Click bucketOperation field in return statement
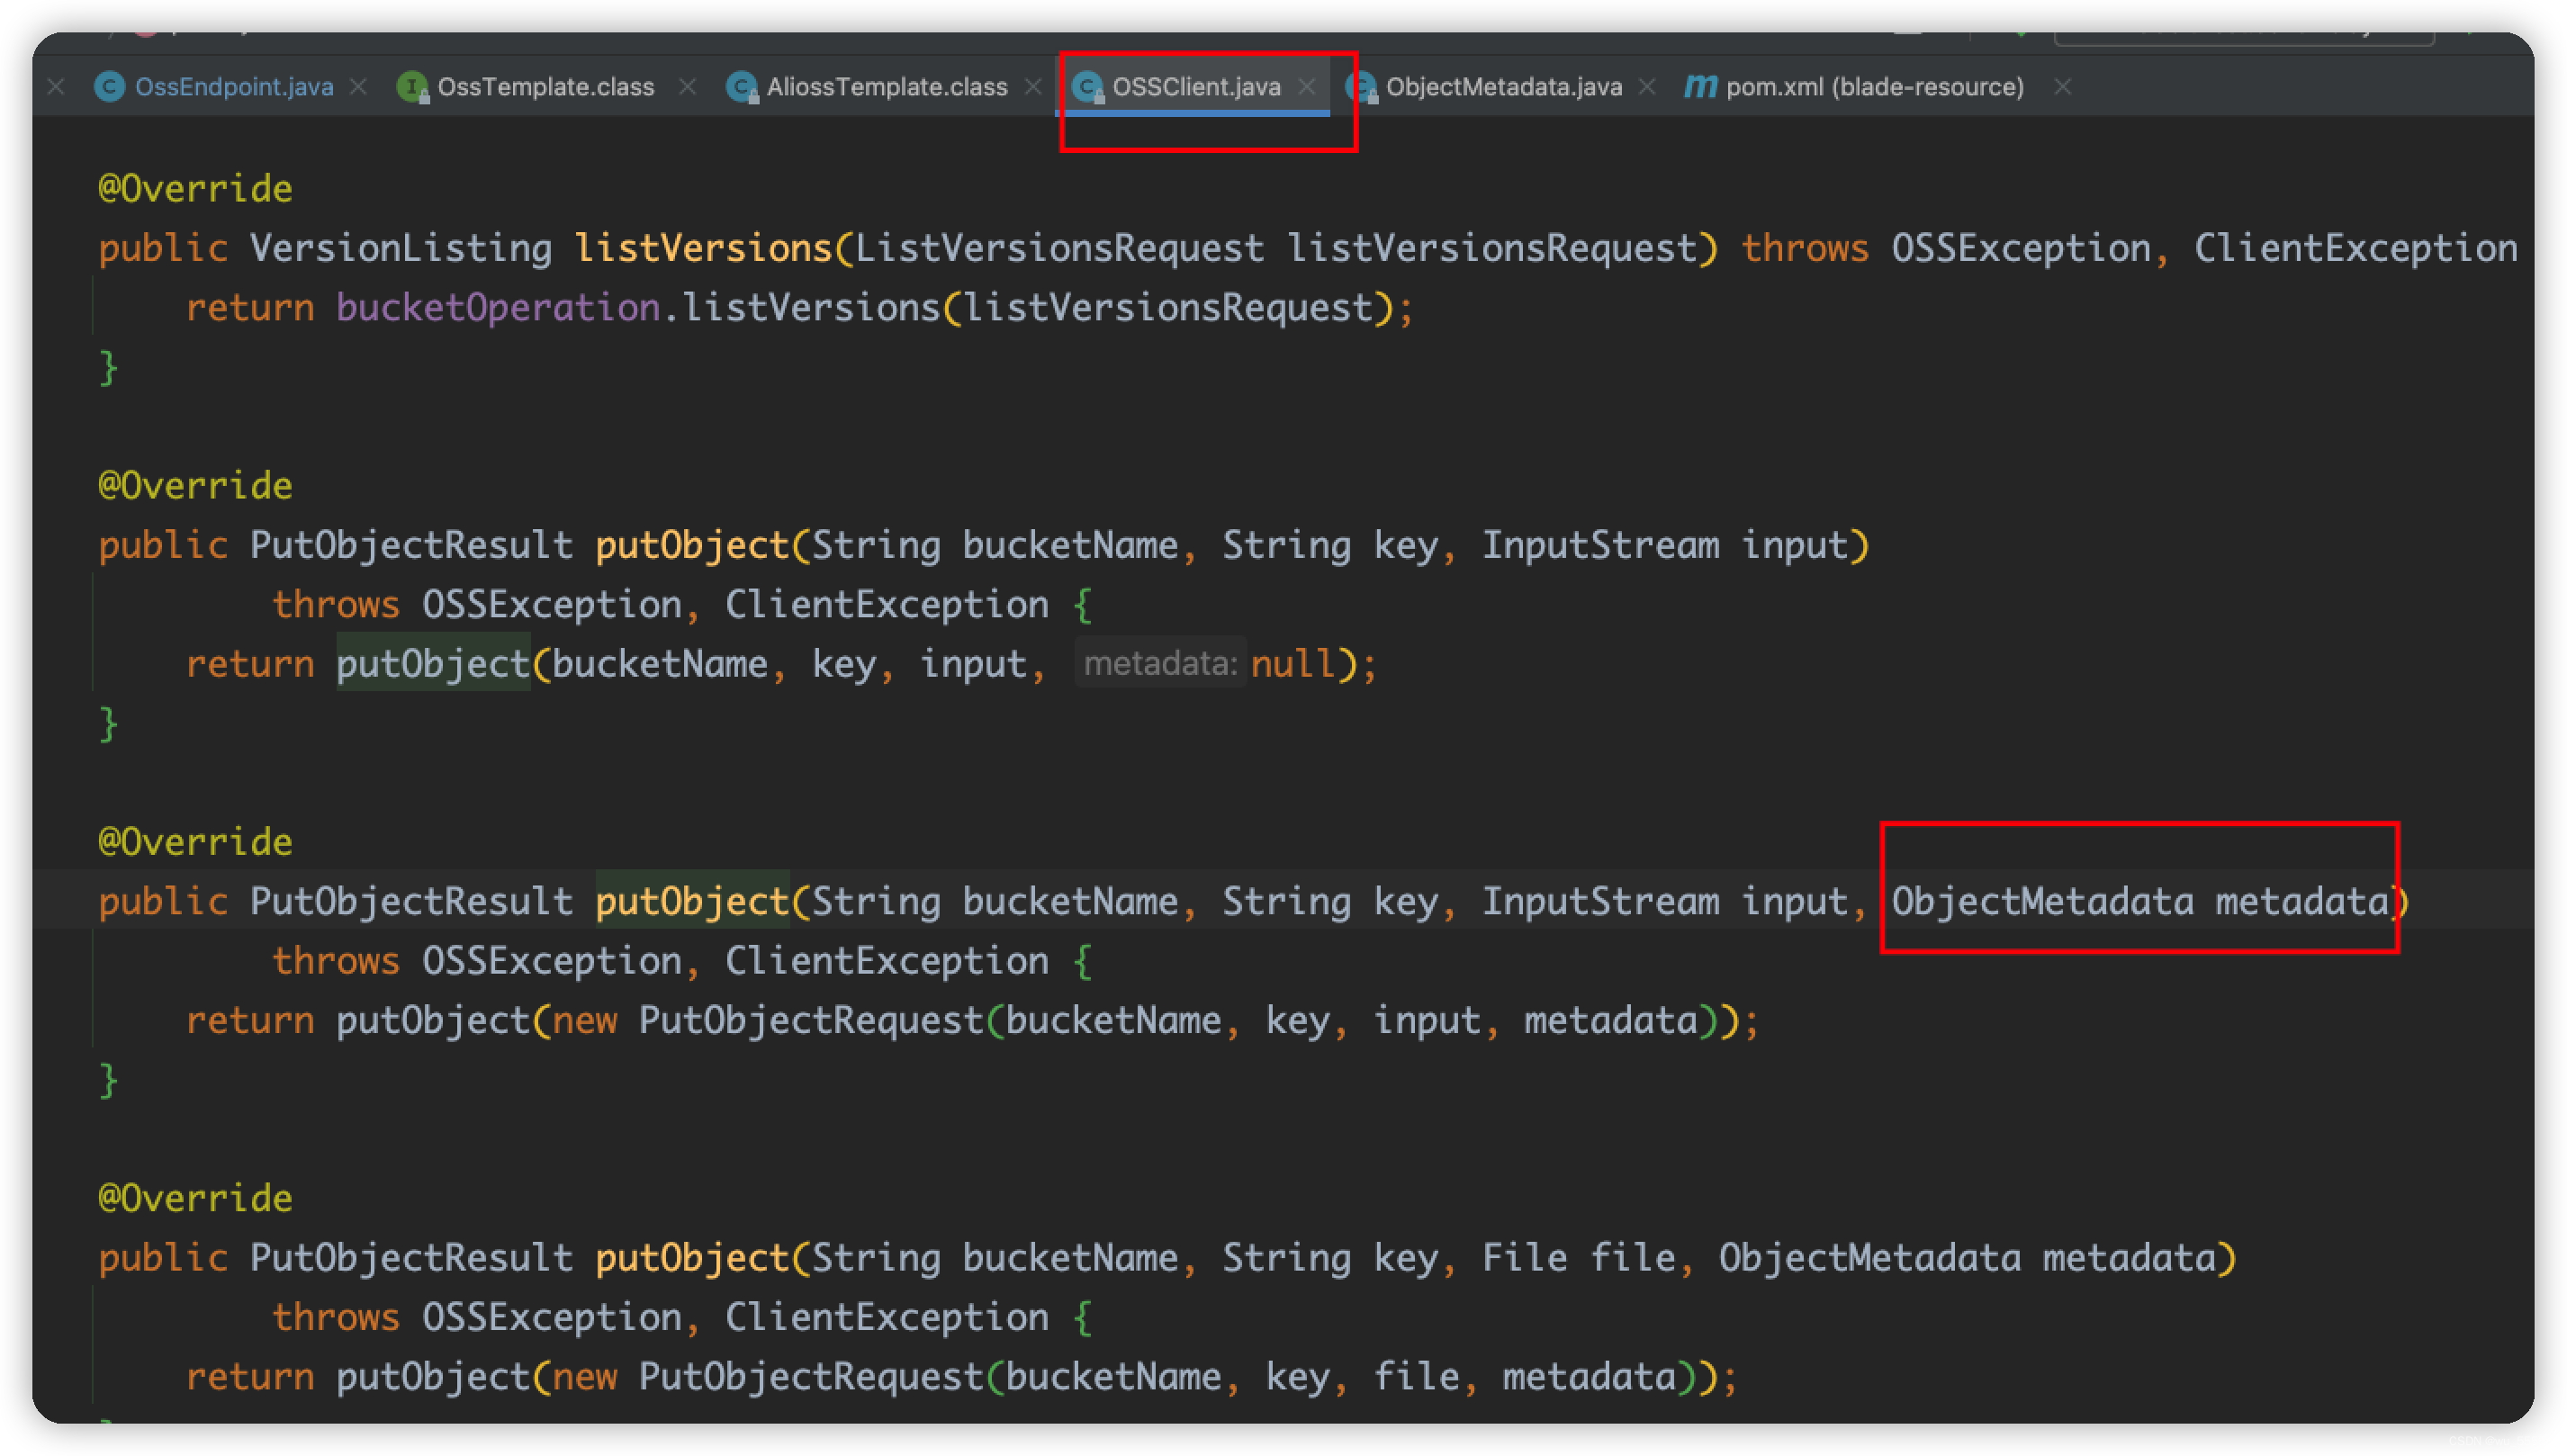This screenshot has width=2567, height=1456. 498,308
